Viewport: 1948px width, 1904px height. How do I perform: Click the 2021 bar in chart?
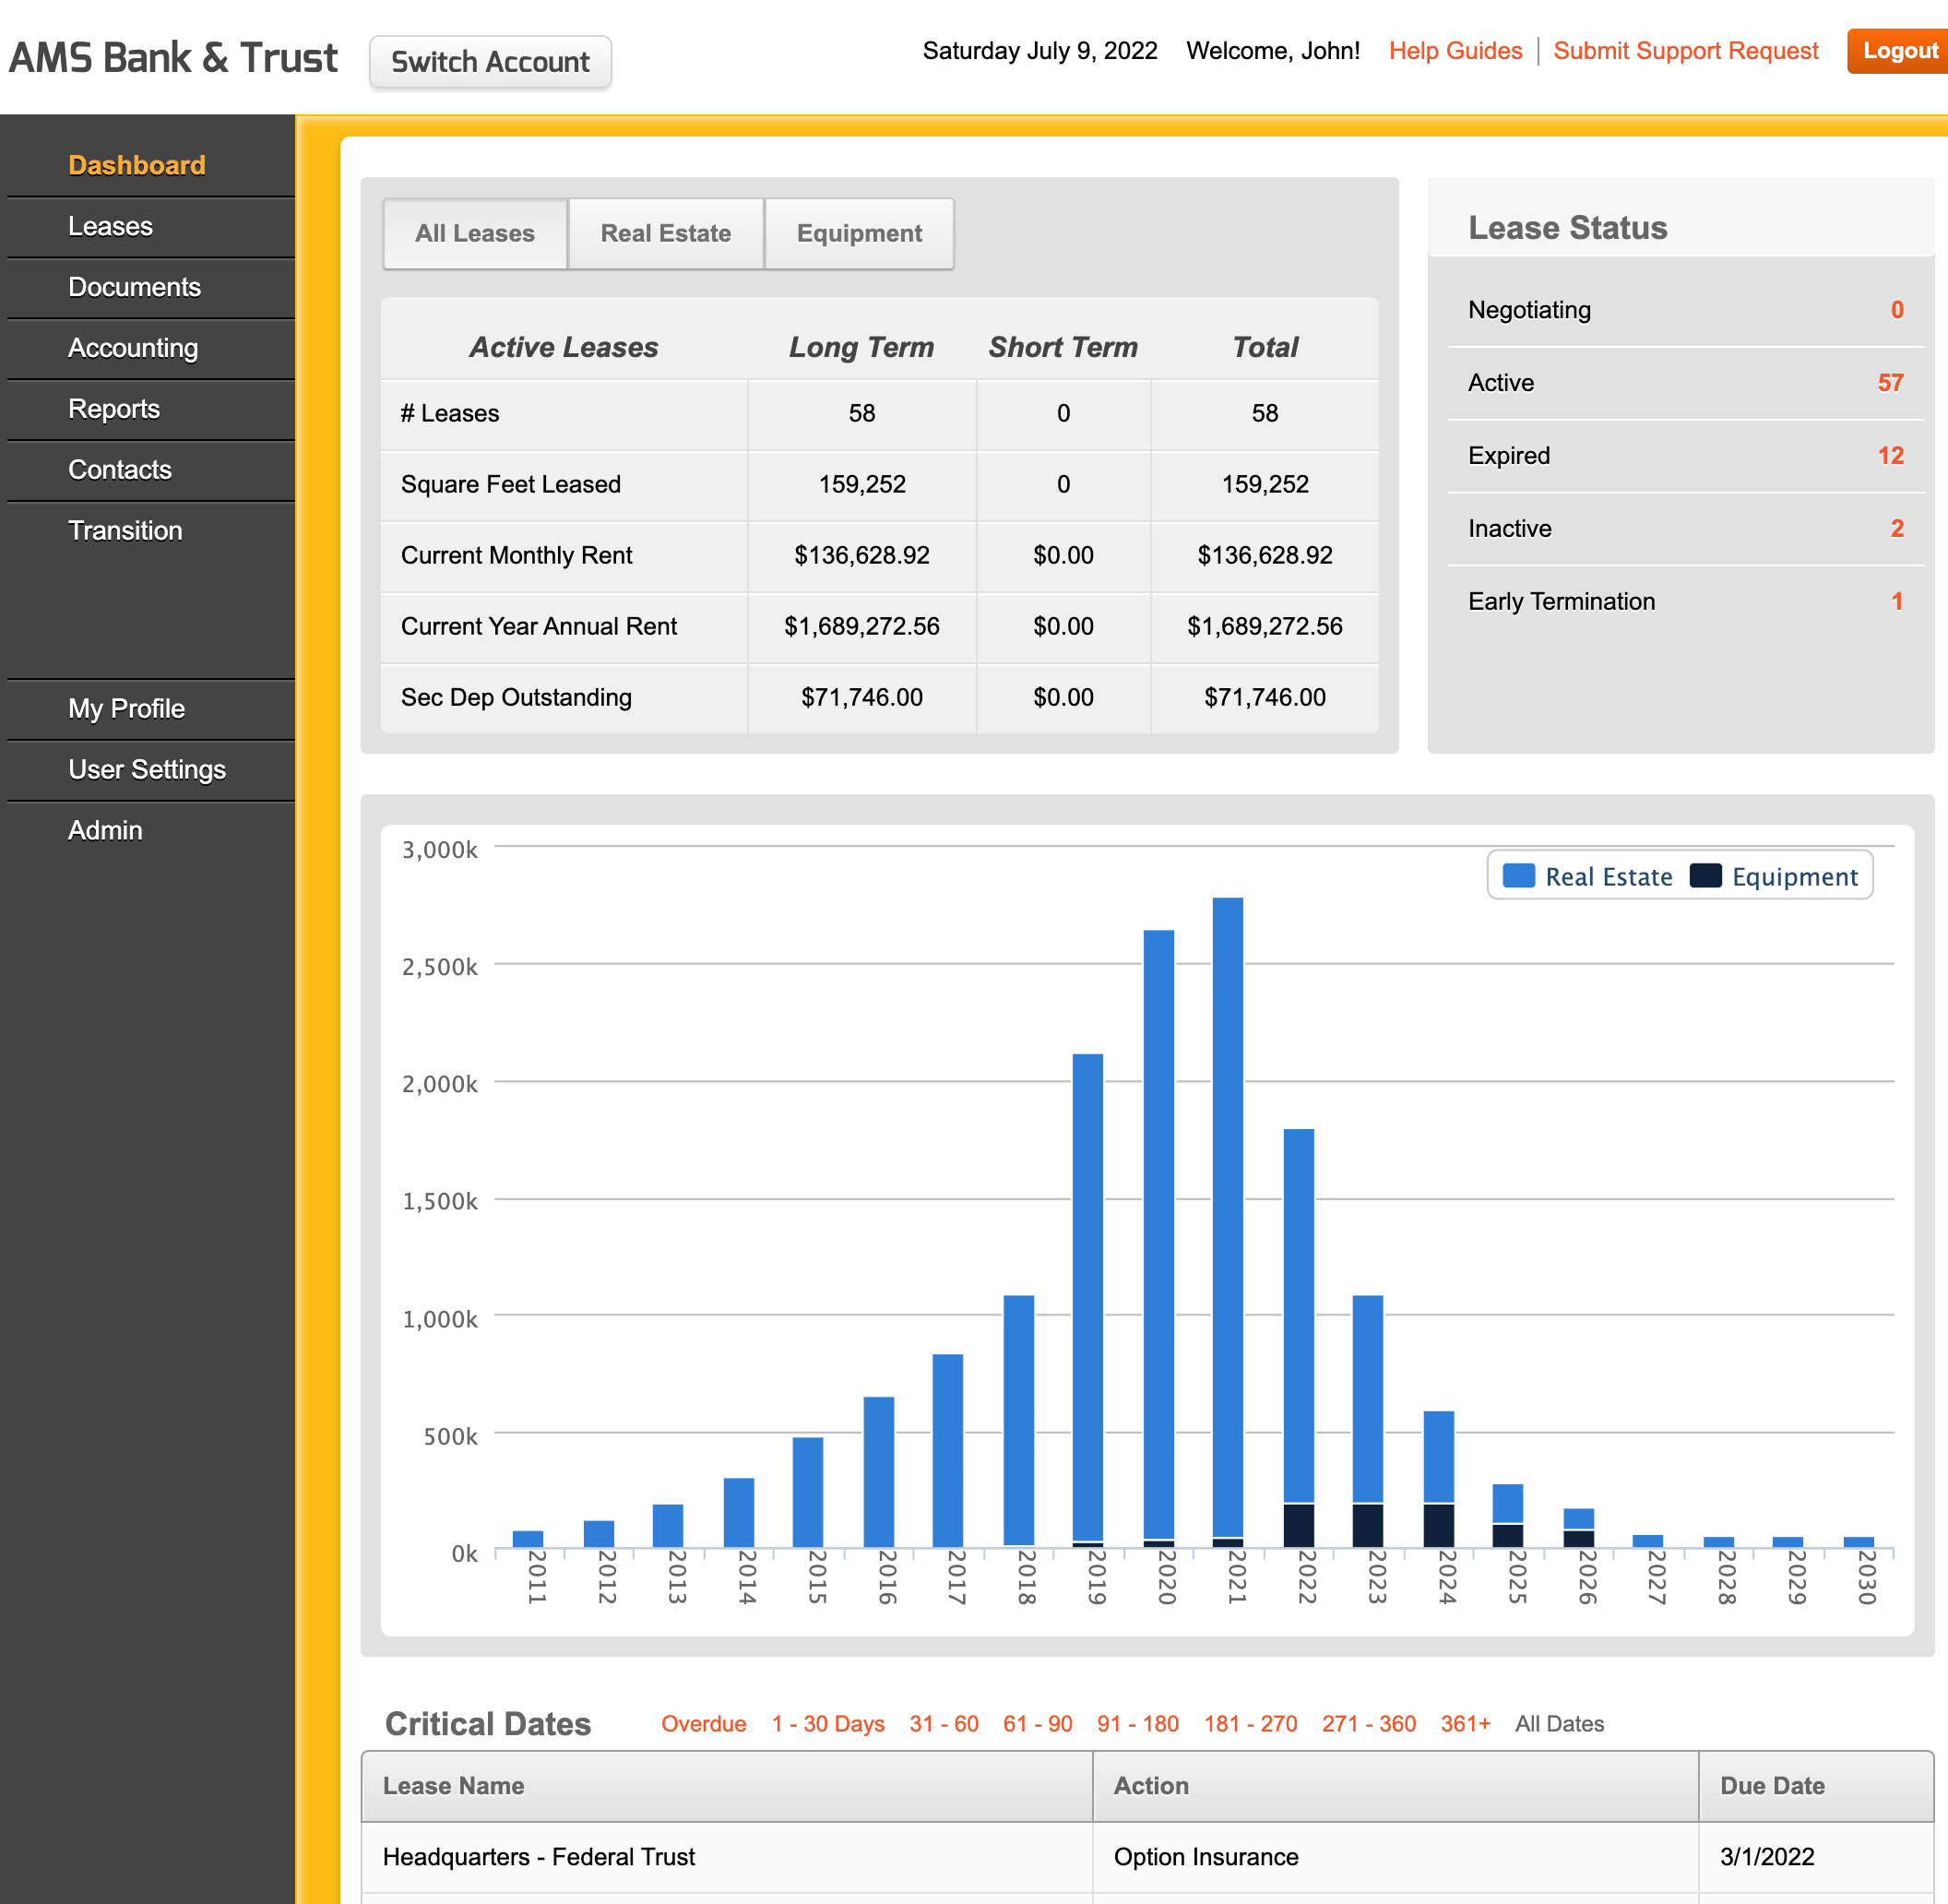click(1227, 1220)
